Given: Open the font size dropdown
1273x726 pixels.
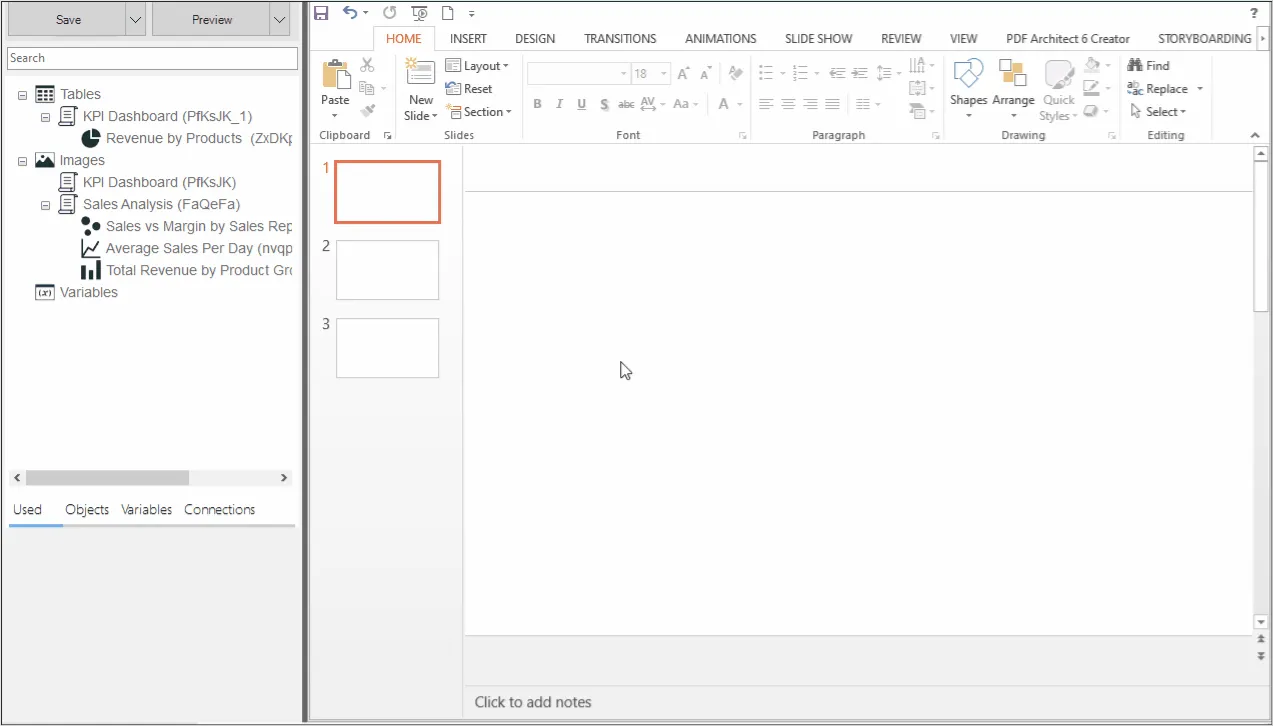Looking at the screenshot, I should (x=661, y=74).
